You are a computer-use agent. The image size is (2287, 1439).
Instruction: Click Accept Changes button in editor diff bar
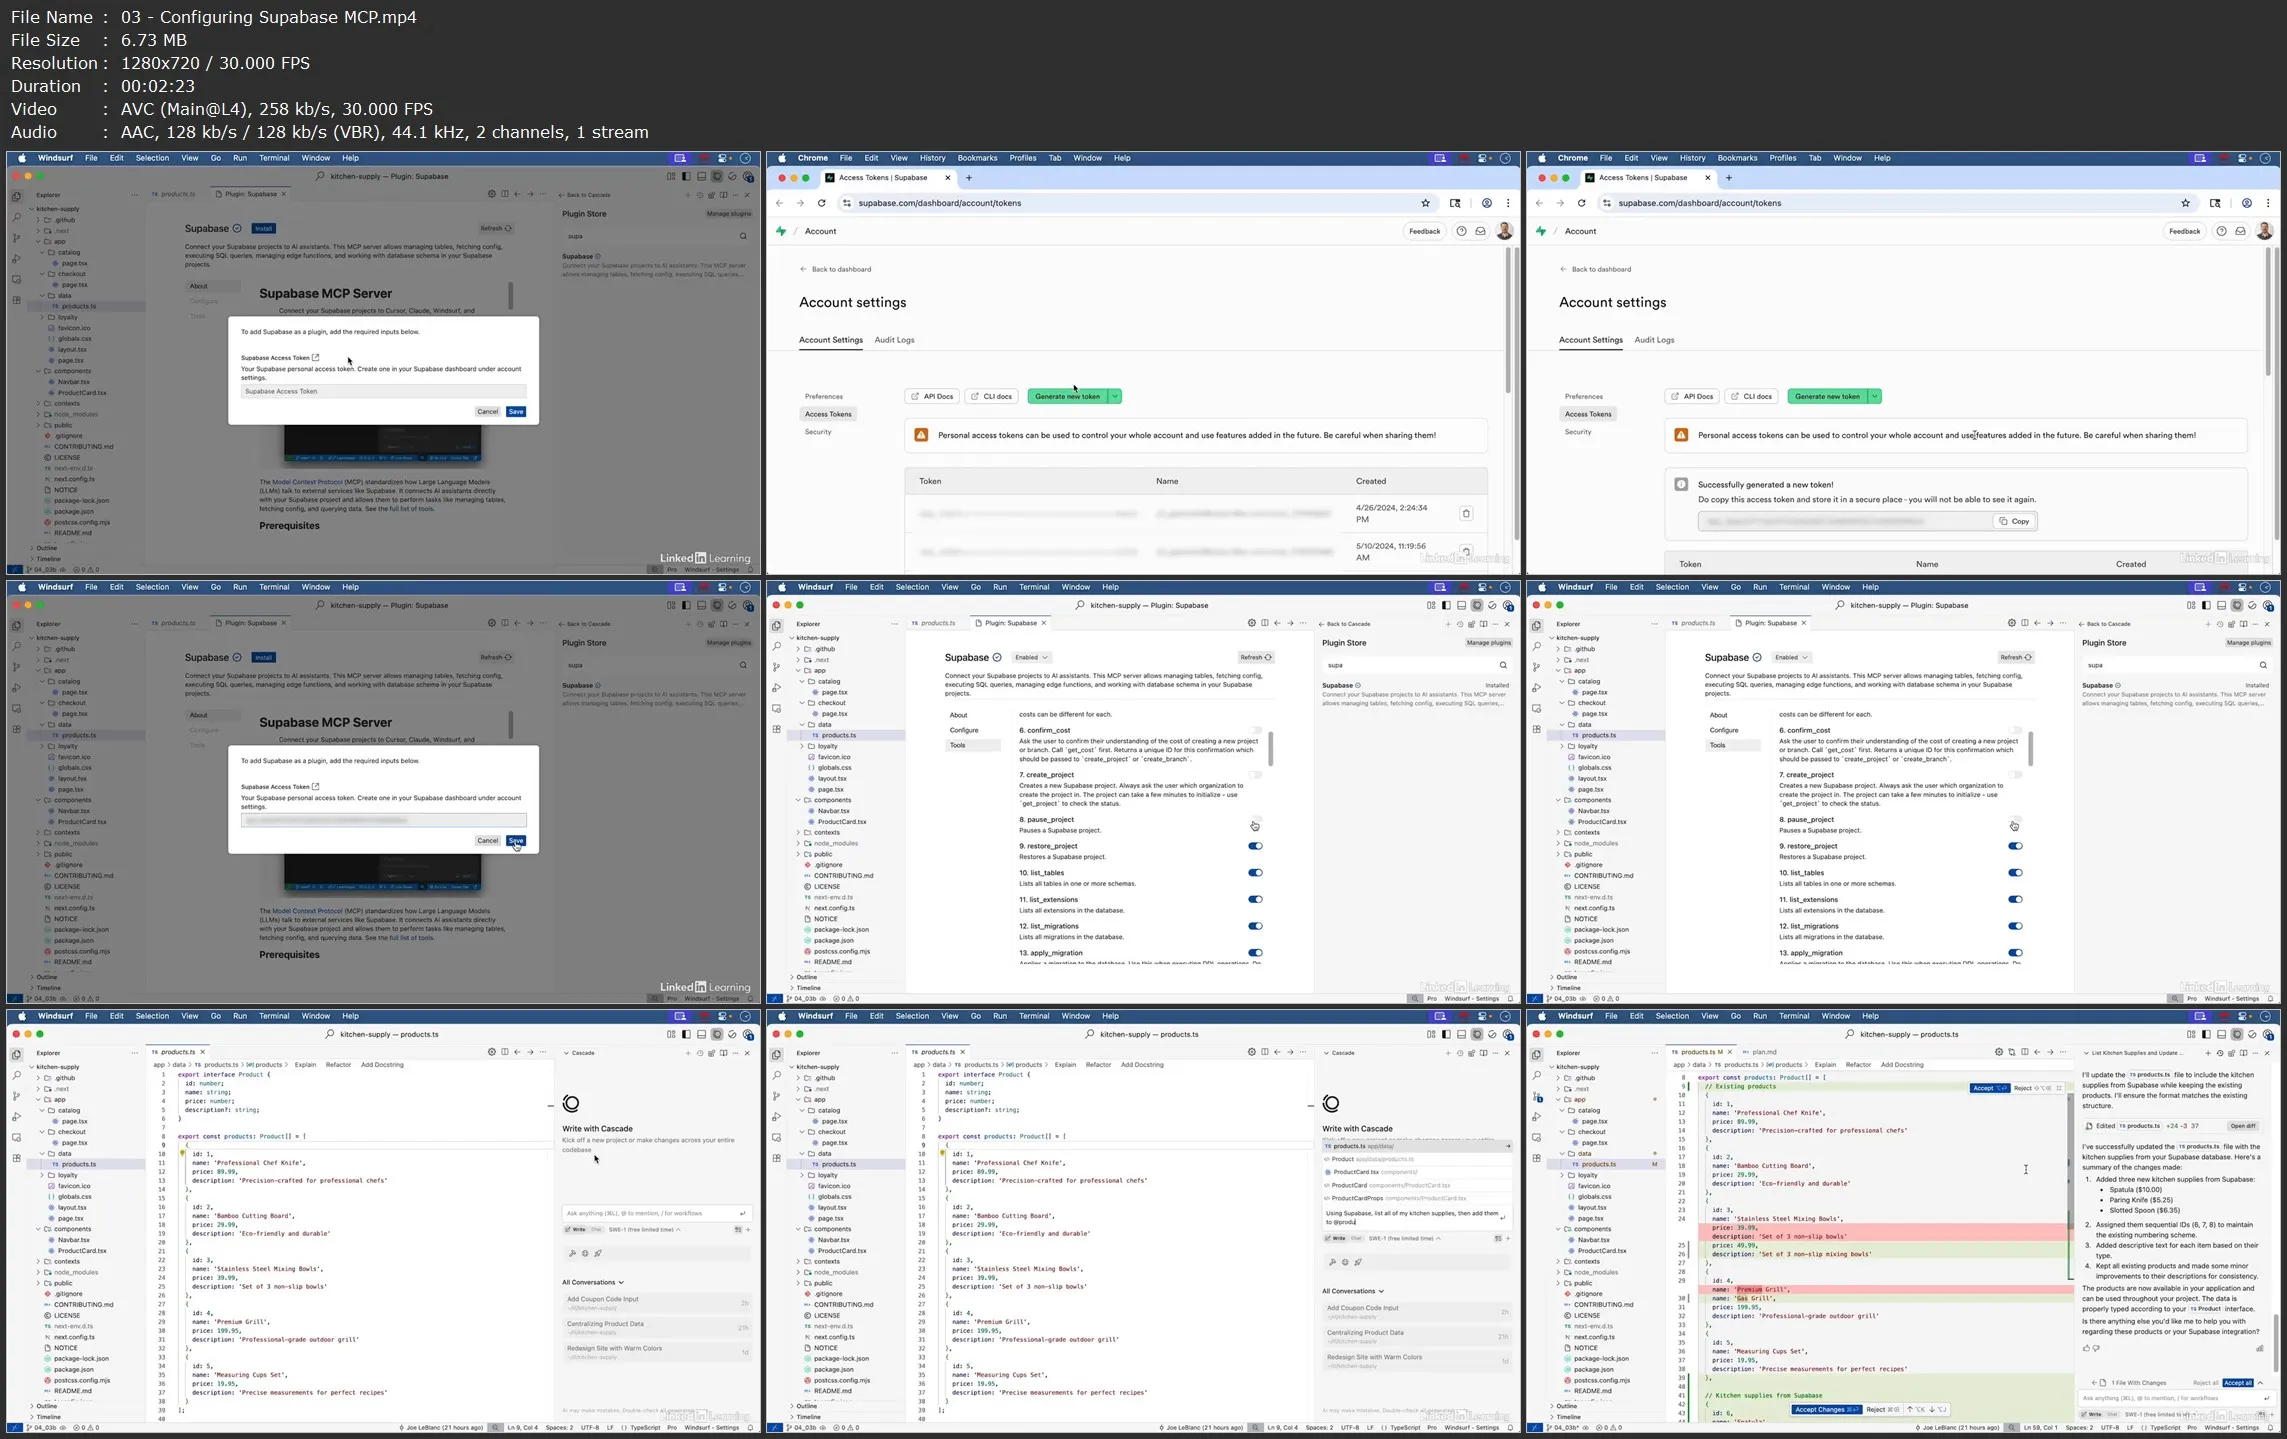tap(1827, 1409)
